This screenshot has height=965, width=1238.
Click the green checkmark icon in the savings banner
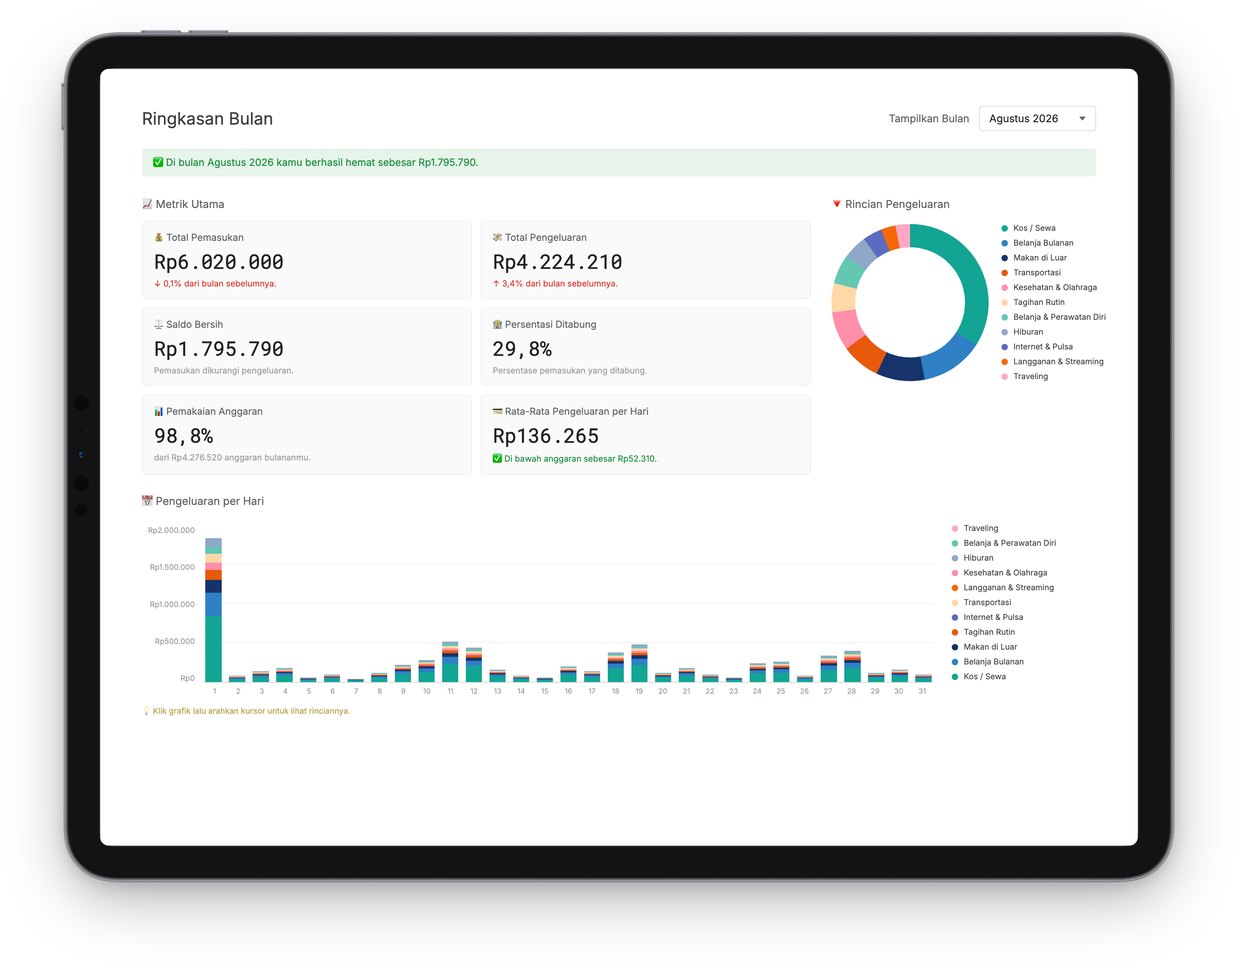pos(158,162)
